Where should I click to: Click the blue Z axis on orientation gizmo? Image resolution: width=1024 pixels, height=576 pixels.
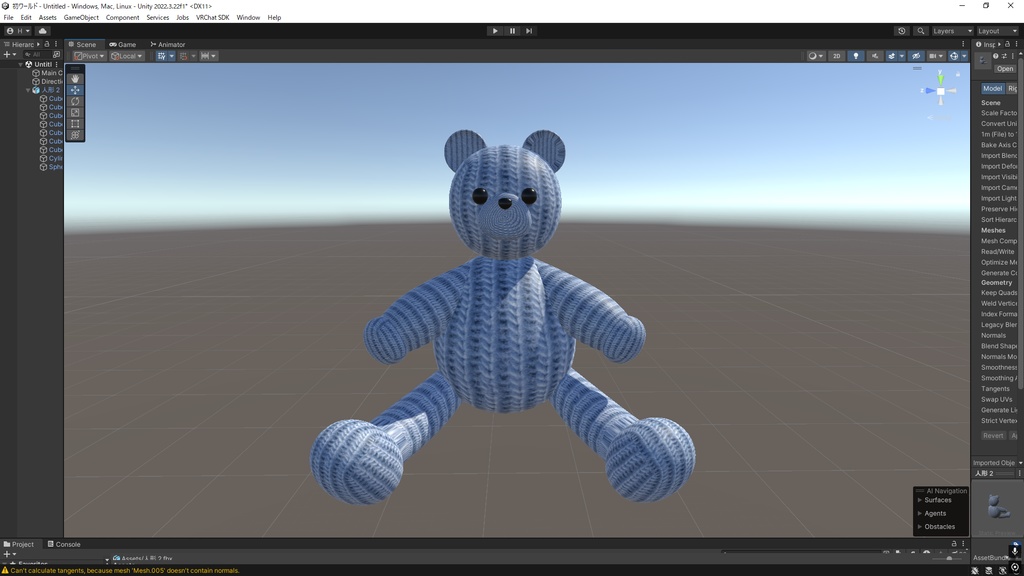click(x=929, y=91)
